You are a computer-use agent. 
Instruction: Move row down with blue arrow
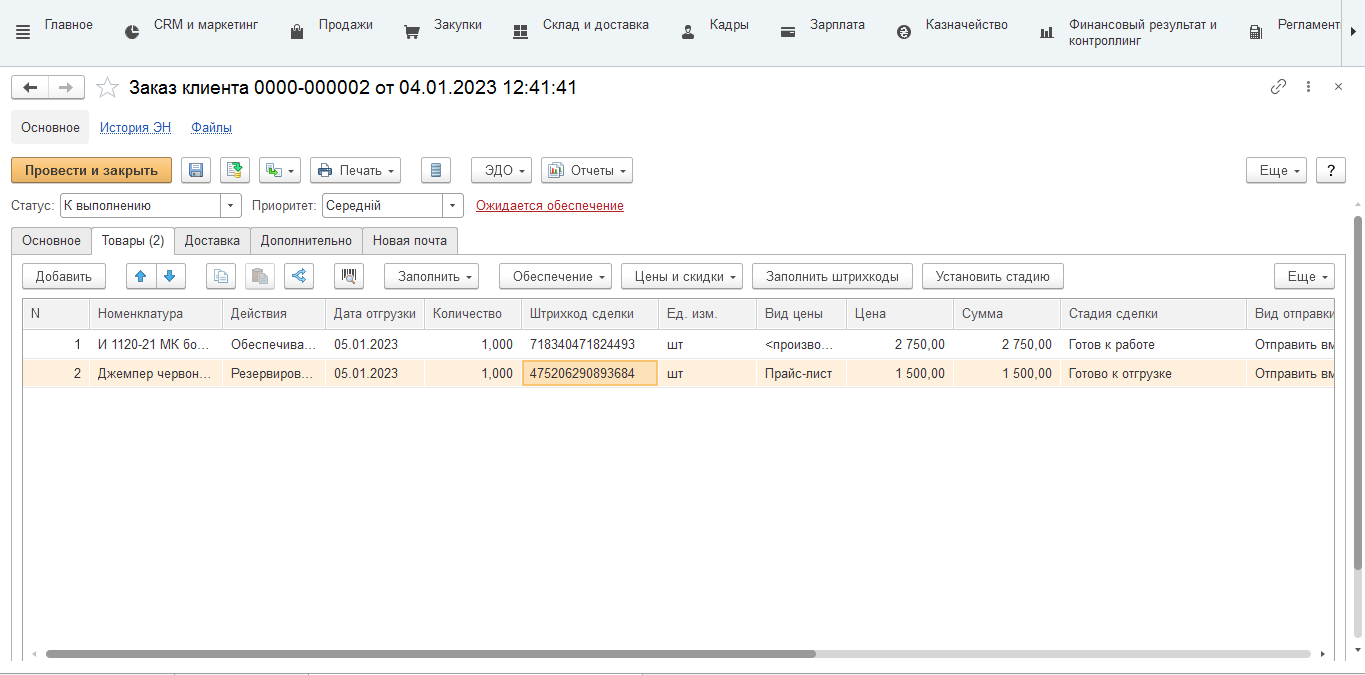[170, 276]
